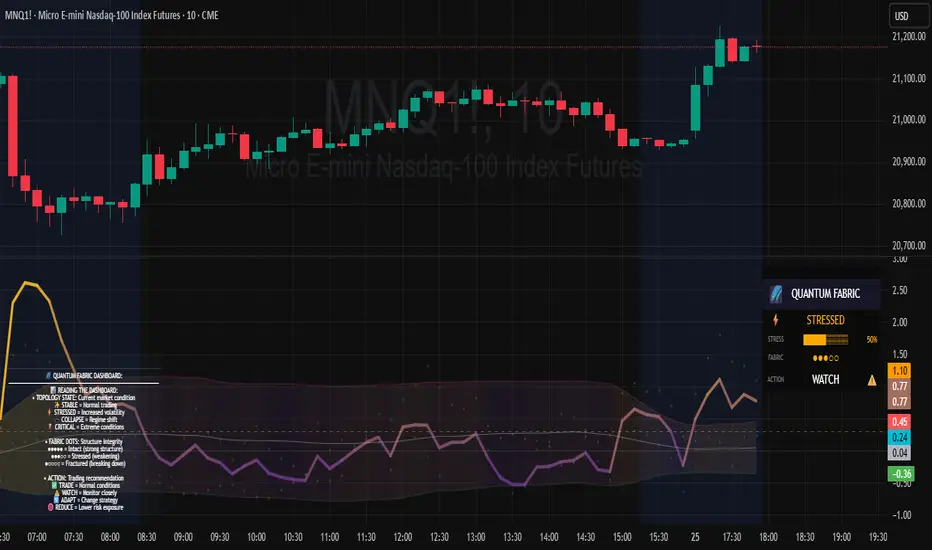Click the 21,000.00 price axis label

909,120
